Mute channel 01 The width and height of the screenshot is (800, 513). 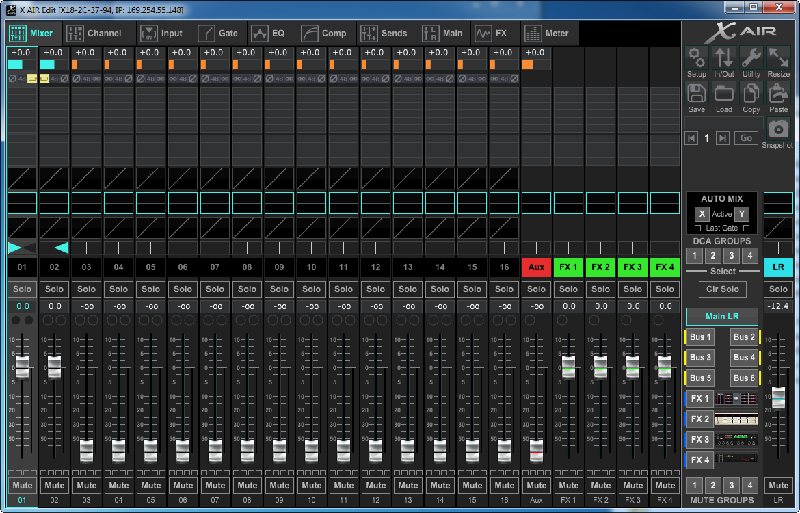click(22, 485)
